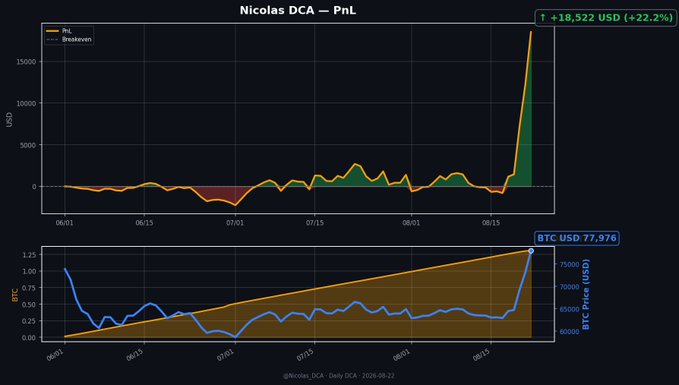This screenshot has width=679, height=385.
Task: Click the "0" tick on the PnL axis
Action: click(35, 187)
